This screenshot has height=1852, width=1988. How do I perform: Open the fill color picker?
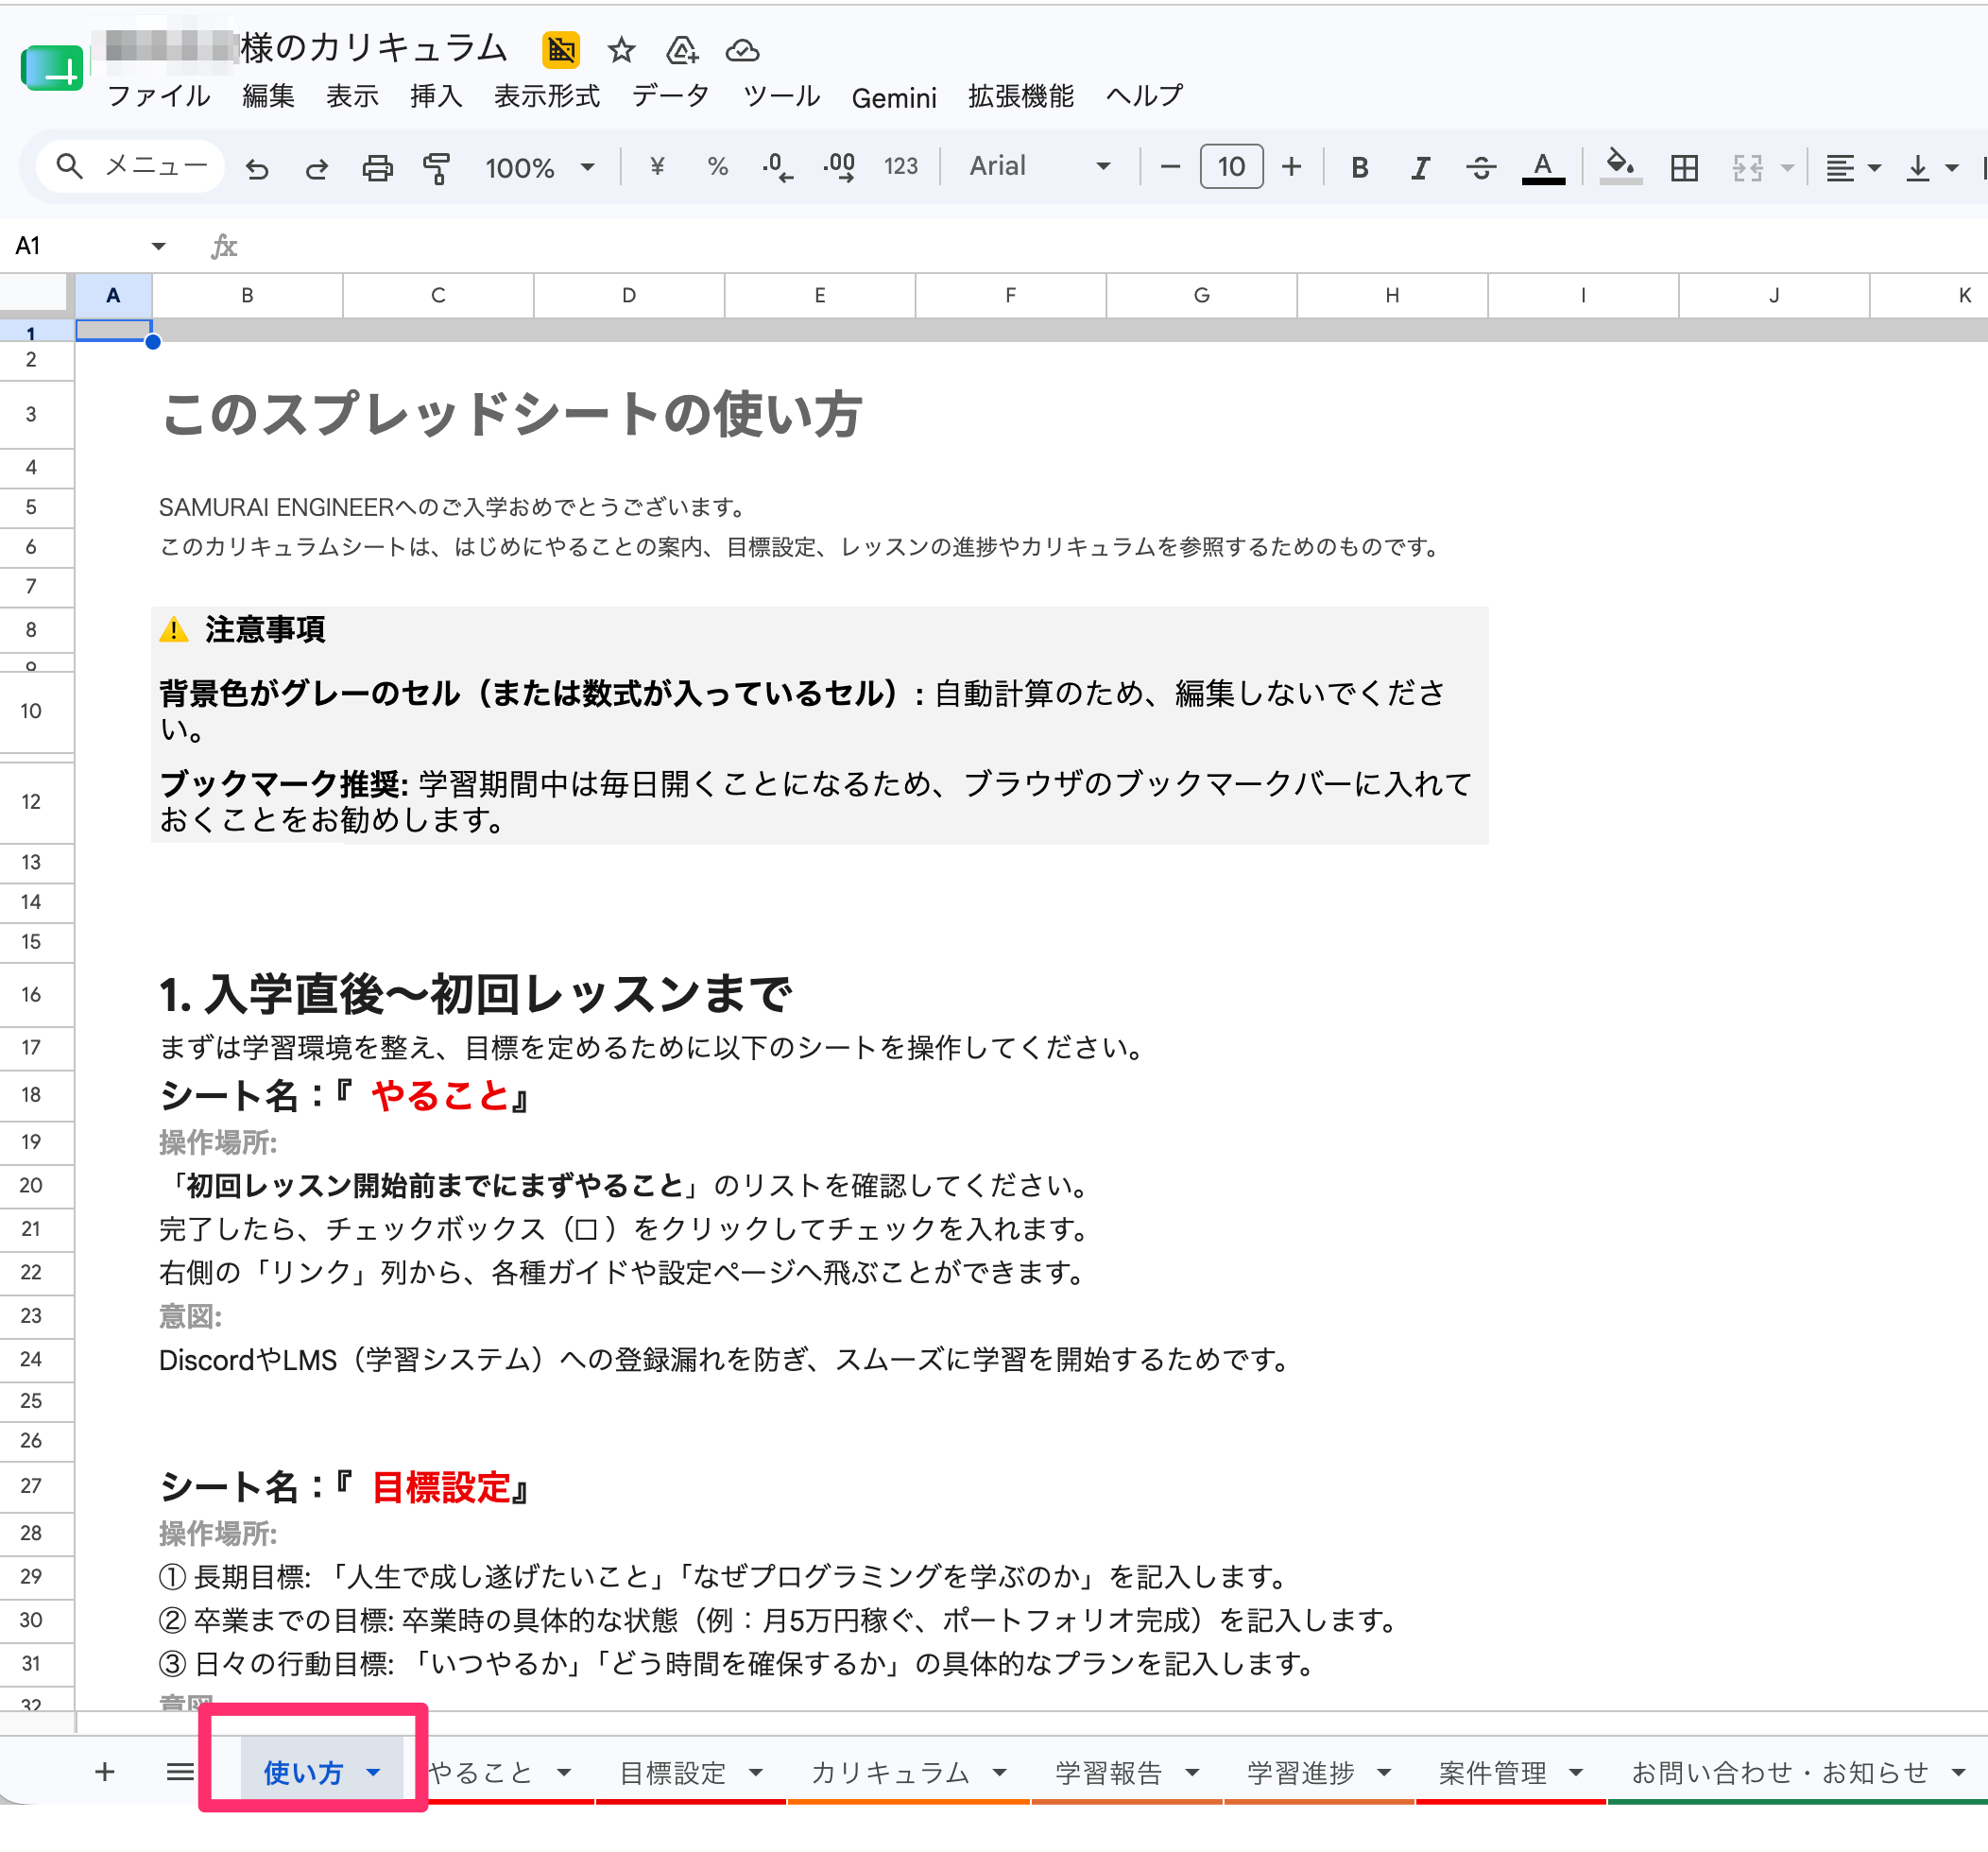click(x=1620, y=166)
